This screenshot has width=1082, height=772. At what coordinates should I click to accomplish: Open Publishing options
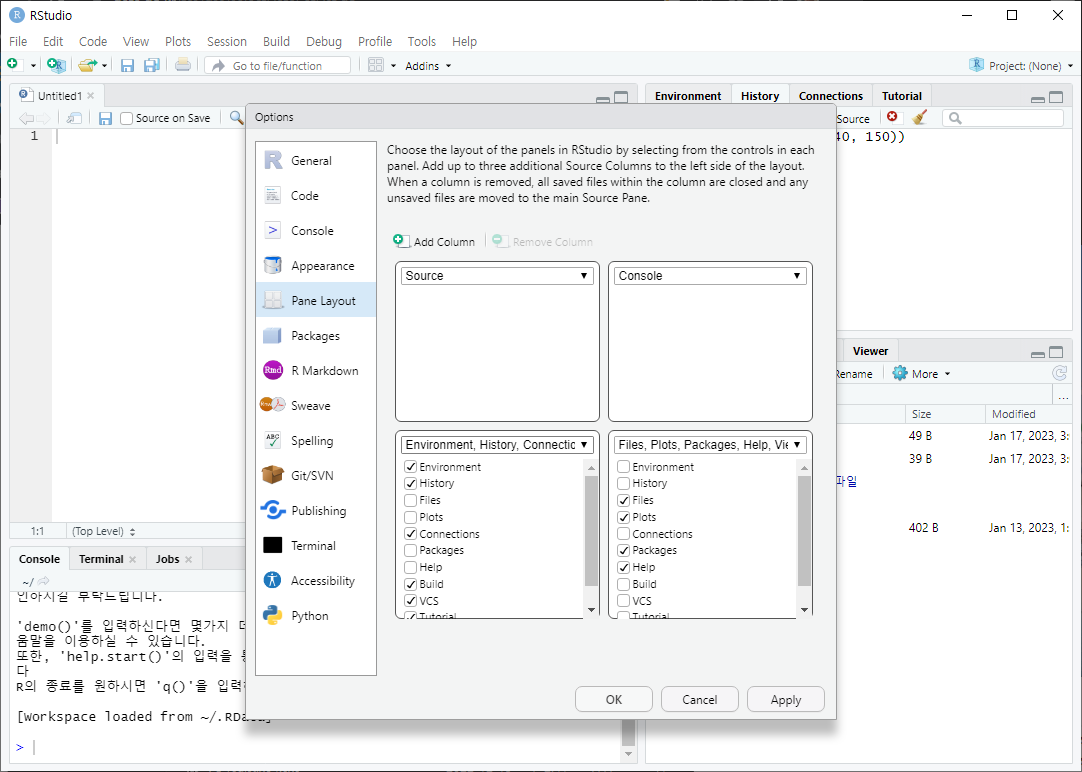315,511
